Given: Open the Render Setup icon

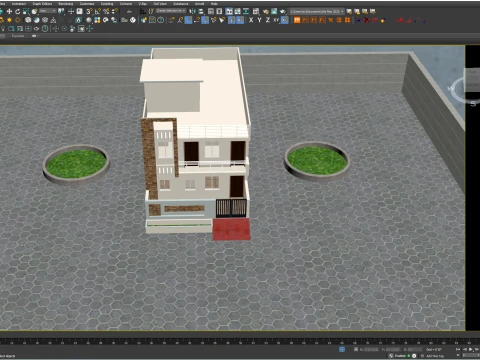Looking at the screenshot, I should (266, 11).
